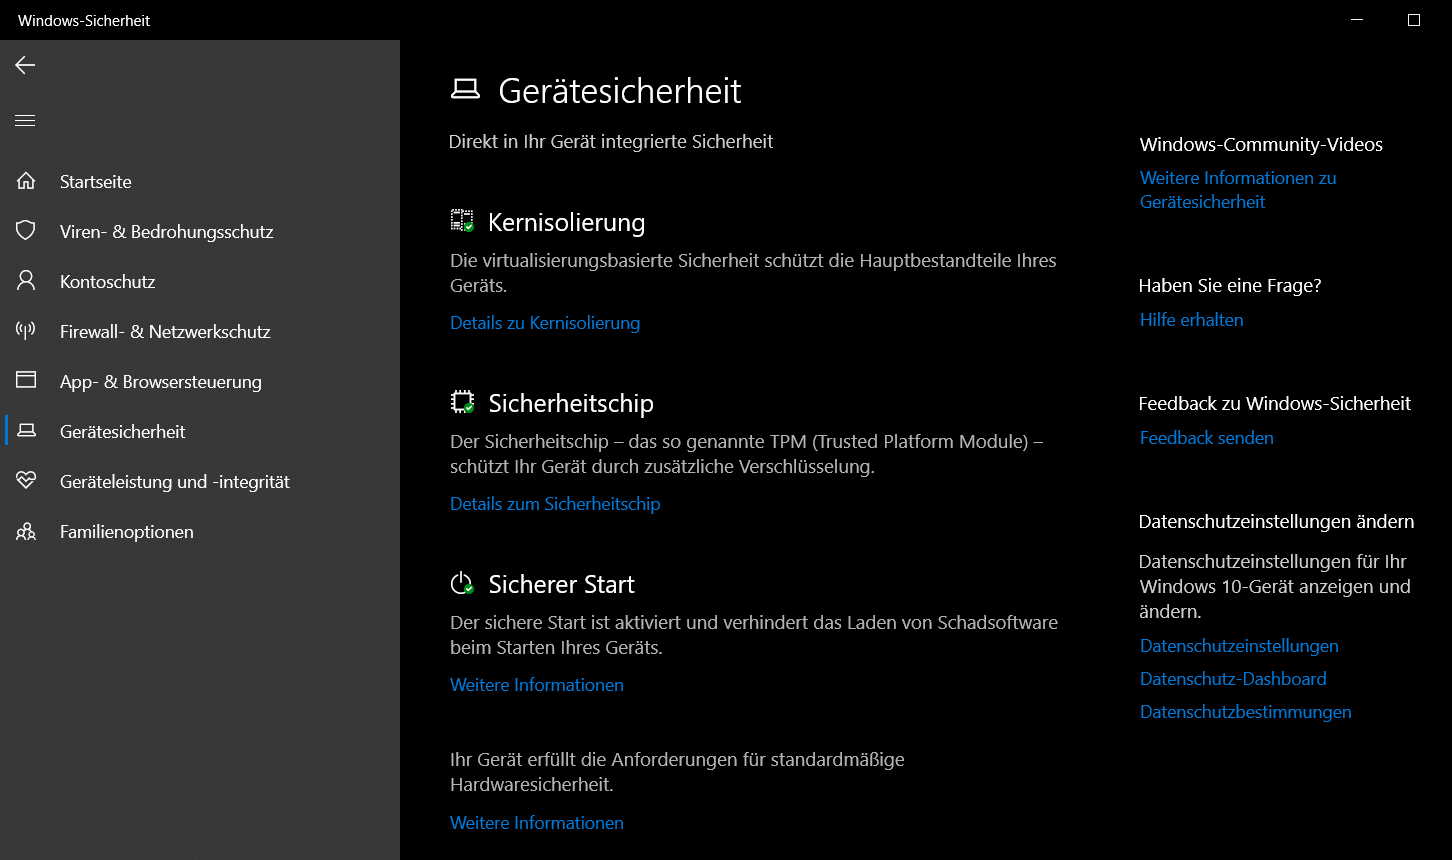Send feedback via Feedback senden link
1452x860 pixels.
(1207, 438)
